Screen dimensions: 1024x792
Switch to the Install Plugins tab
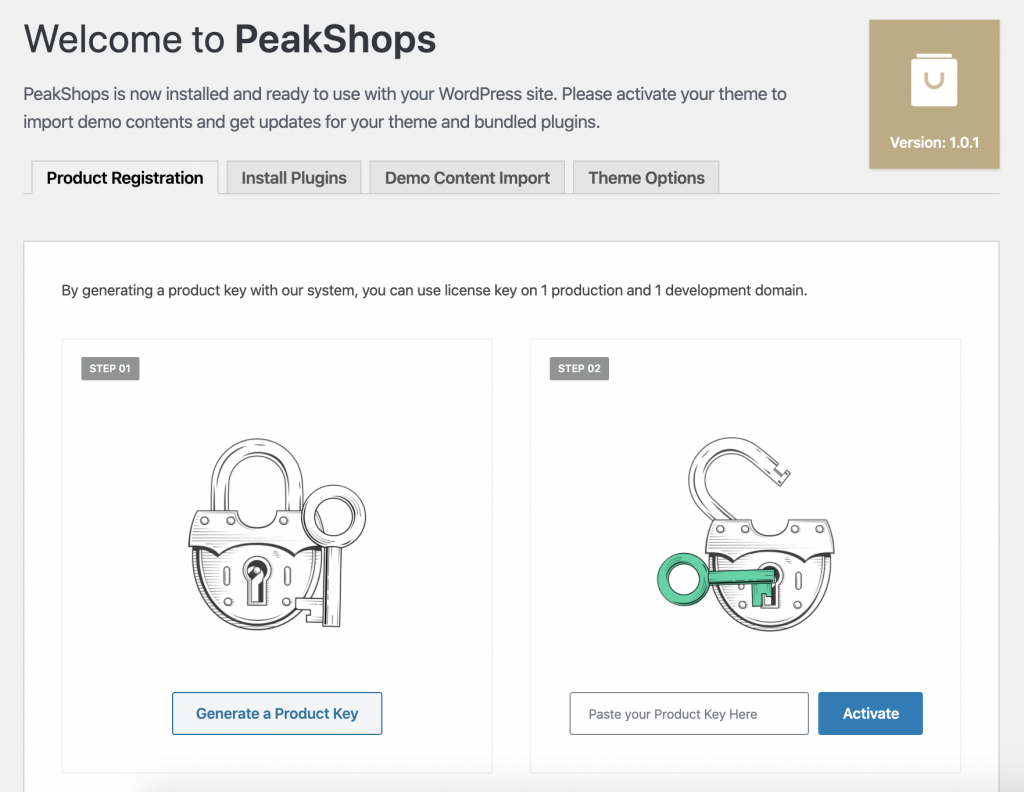294,178
